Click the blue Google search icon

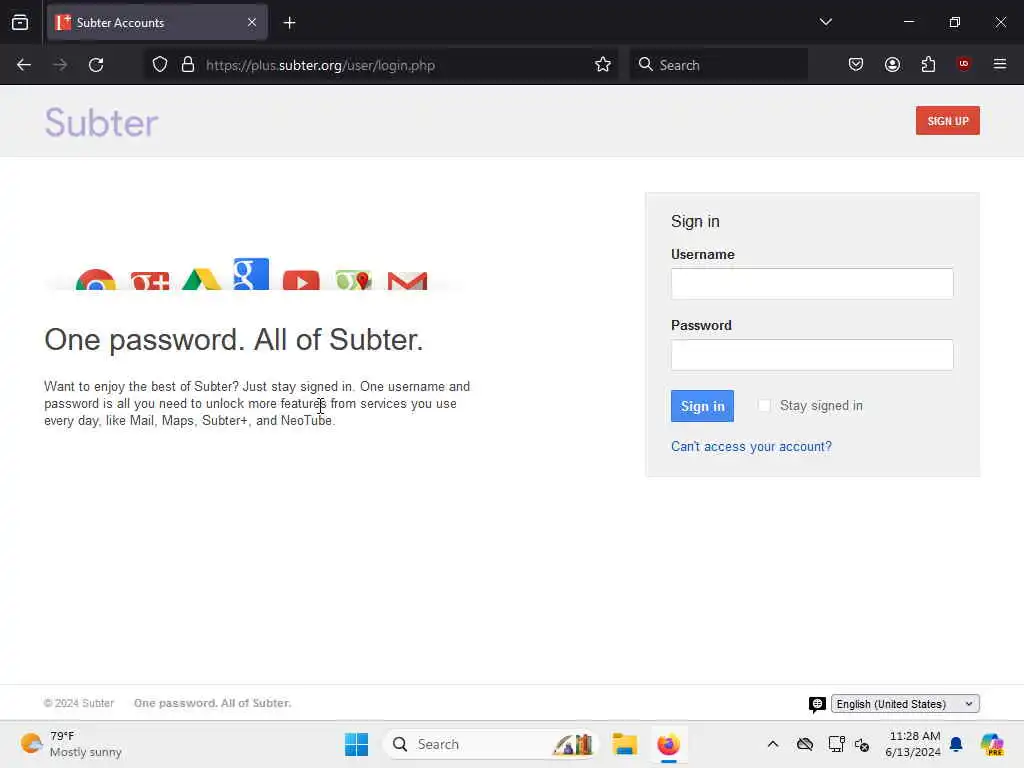(x=251, y=274)
